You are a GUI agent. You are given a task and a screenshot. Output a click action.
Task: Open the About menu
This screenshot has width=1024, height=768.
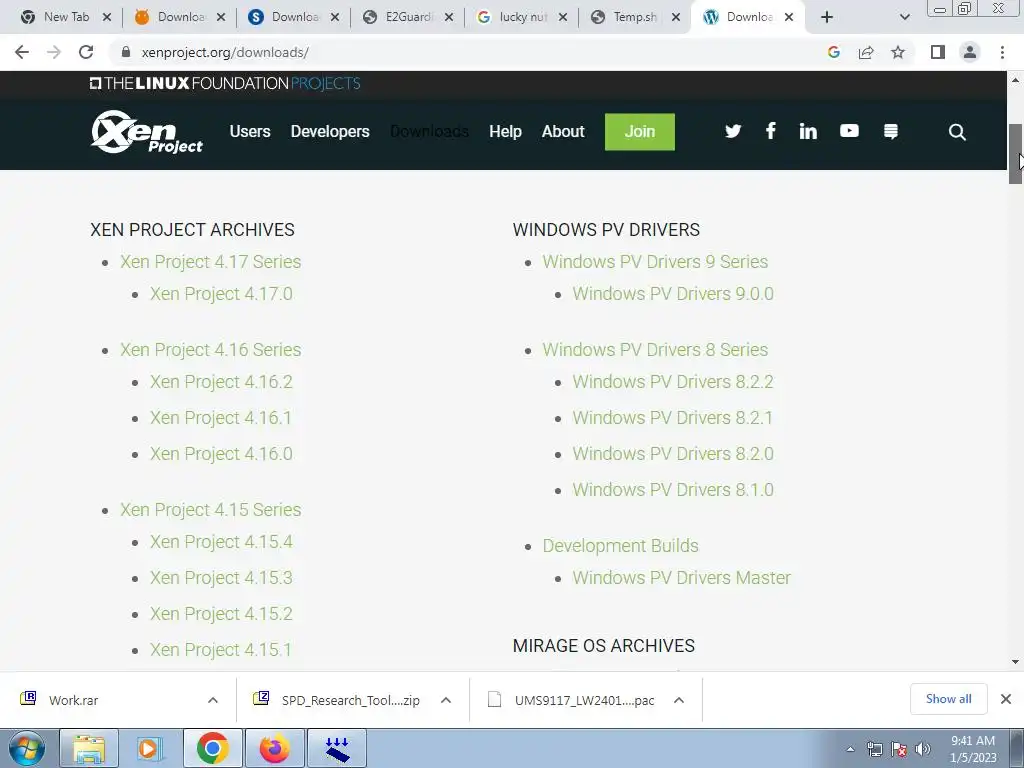coord(563,131)
